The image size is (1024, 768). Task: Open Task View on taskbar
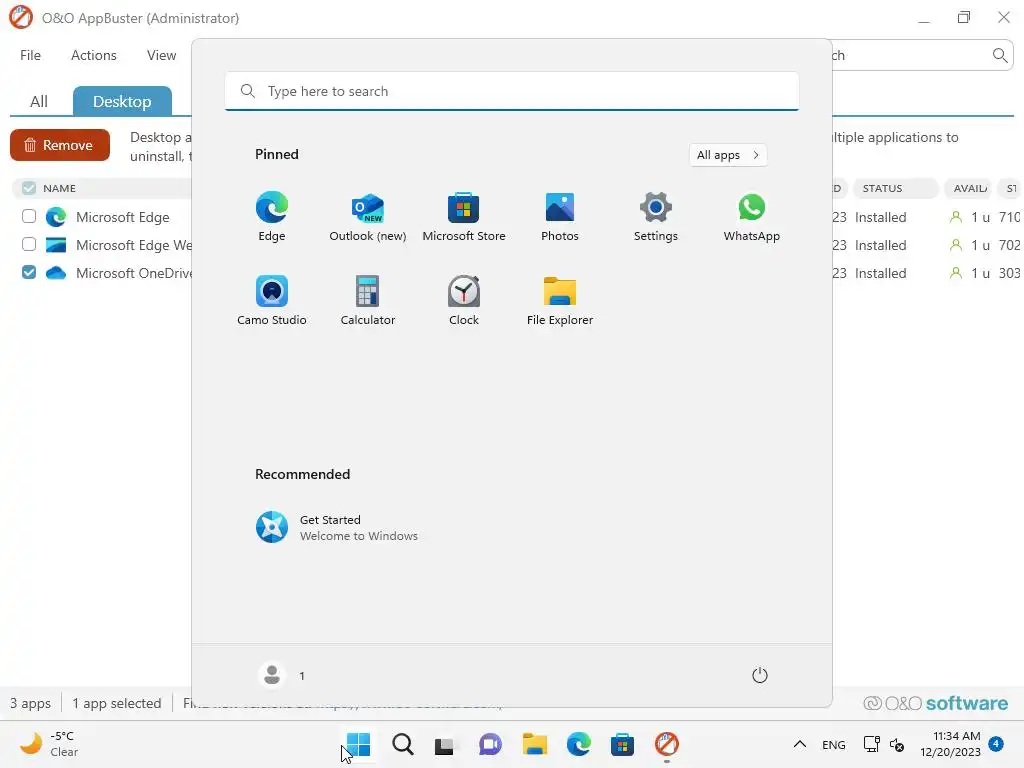tap(444, 744)
